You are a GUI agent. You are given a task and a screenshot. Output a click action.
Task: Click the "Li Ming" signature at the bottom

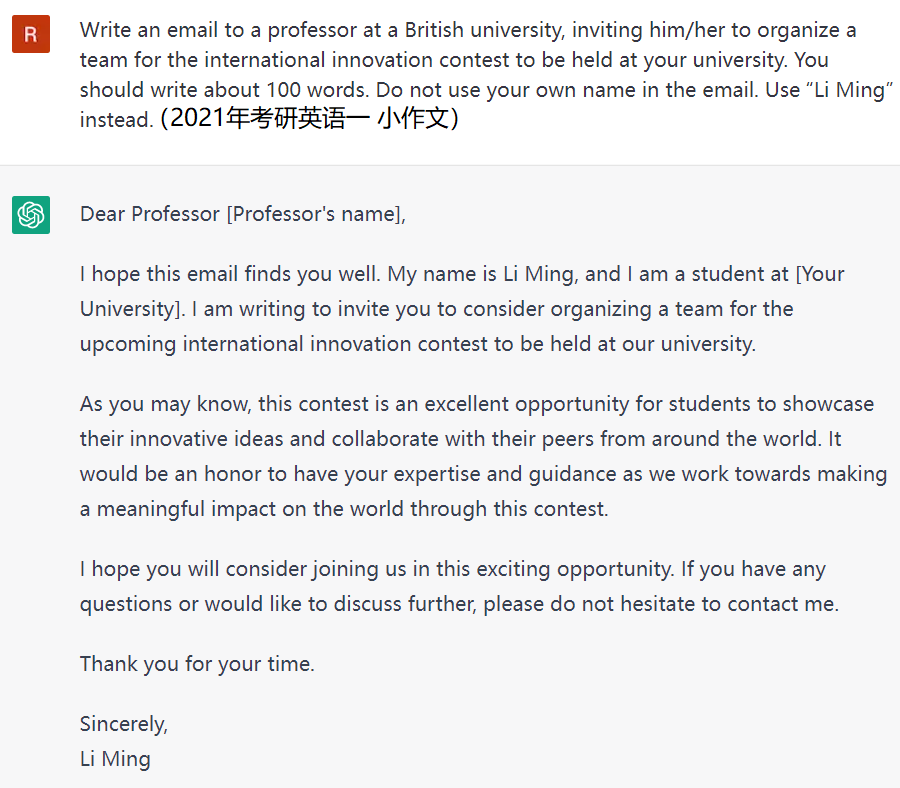coord(115,759)
